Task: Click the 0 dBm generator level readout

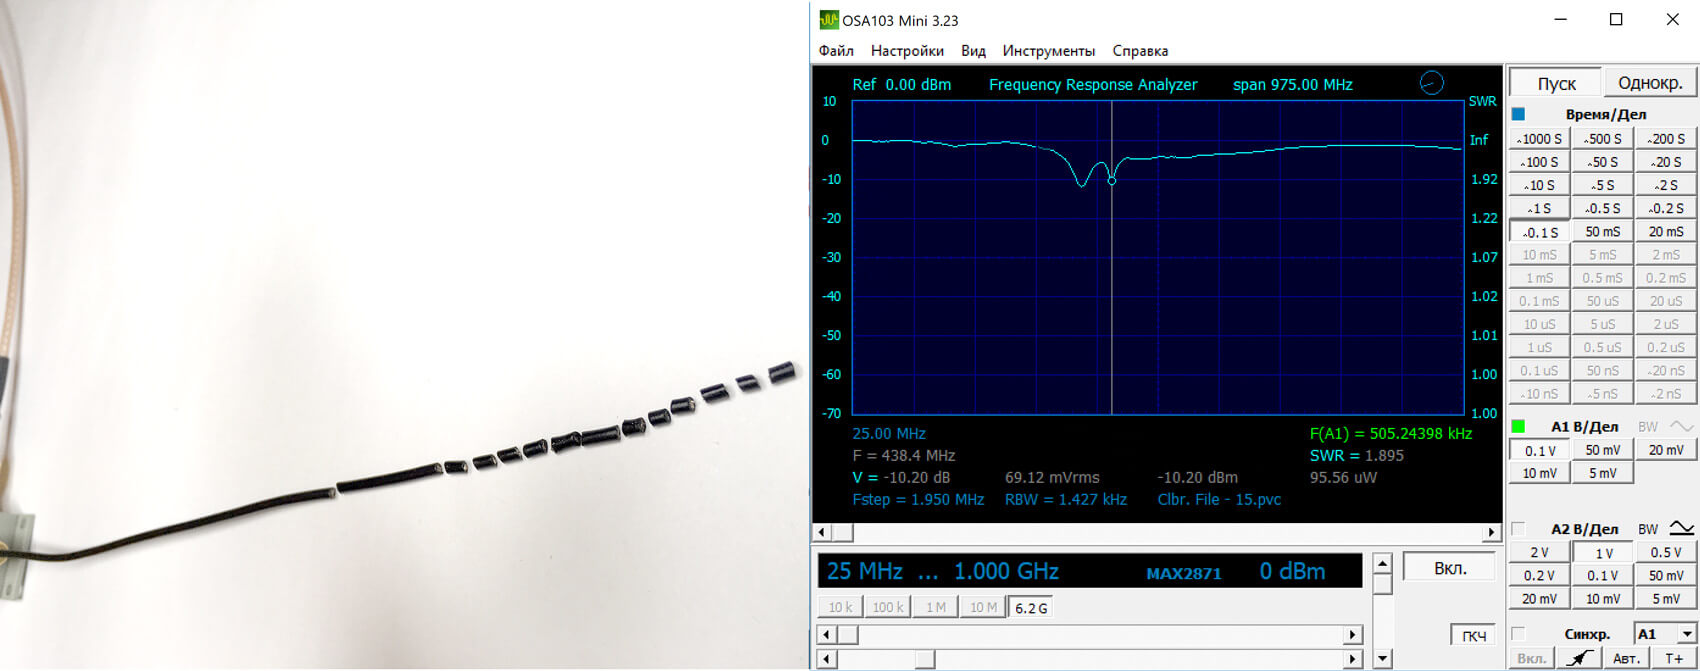Action: (1292, 571)
